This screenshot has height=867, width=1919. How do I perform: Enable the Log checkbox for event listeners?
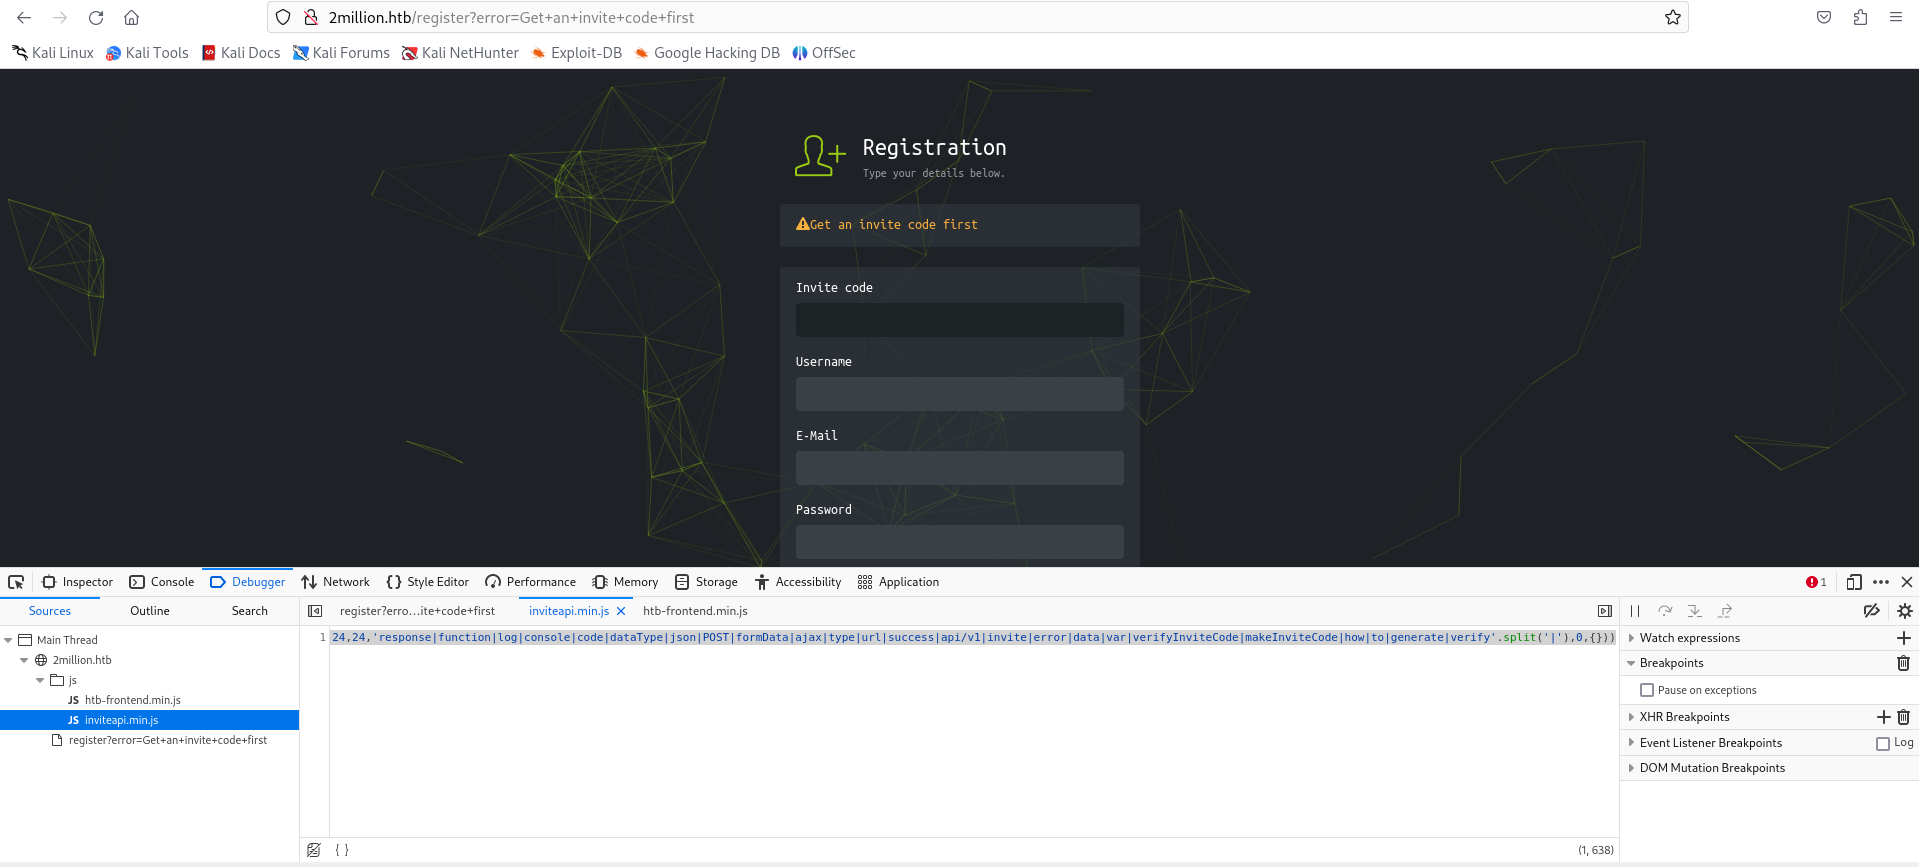(1883, 743)
